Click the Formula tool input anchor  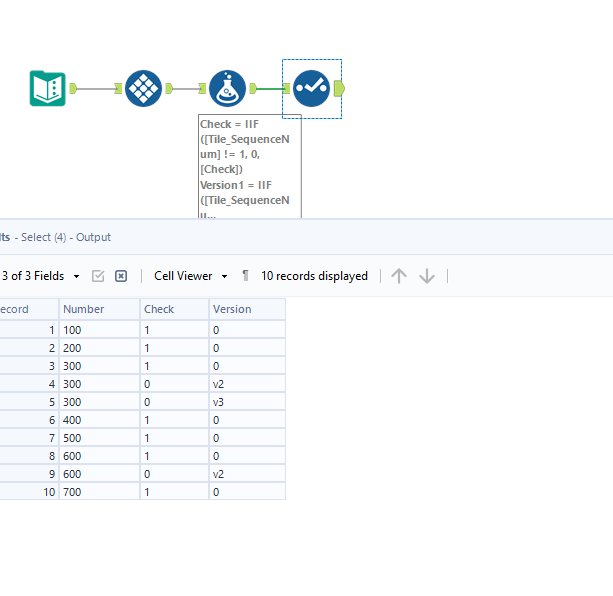(202, 88)
